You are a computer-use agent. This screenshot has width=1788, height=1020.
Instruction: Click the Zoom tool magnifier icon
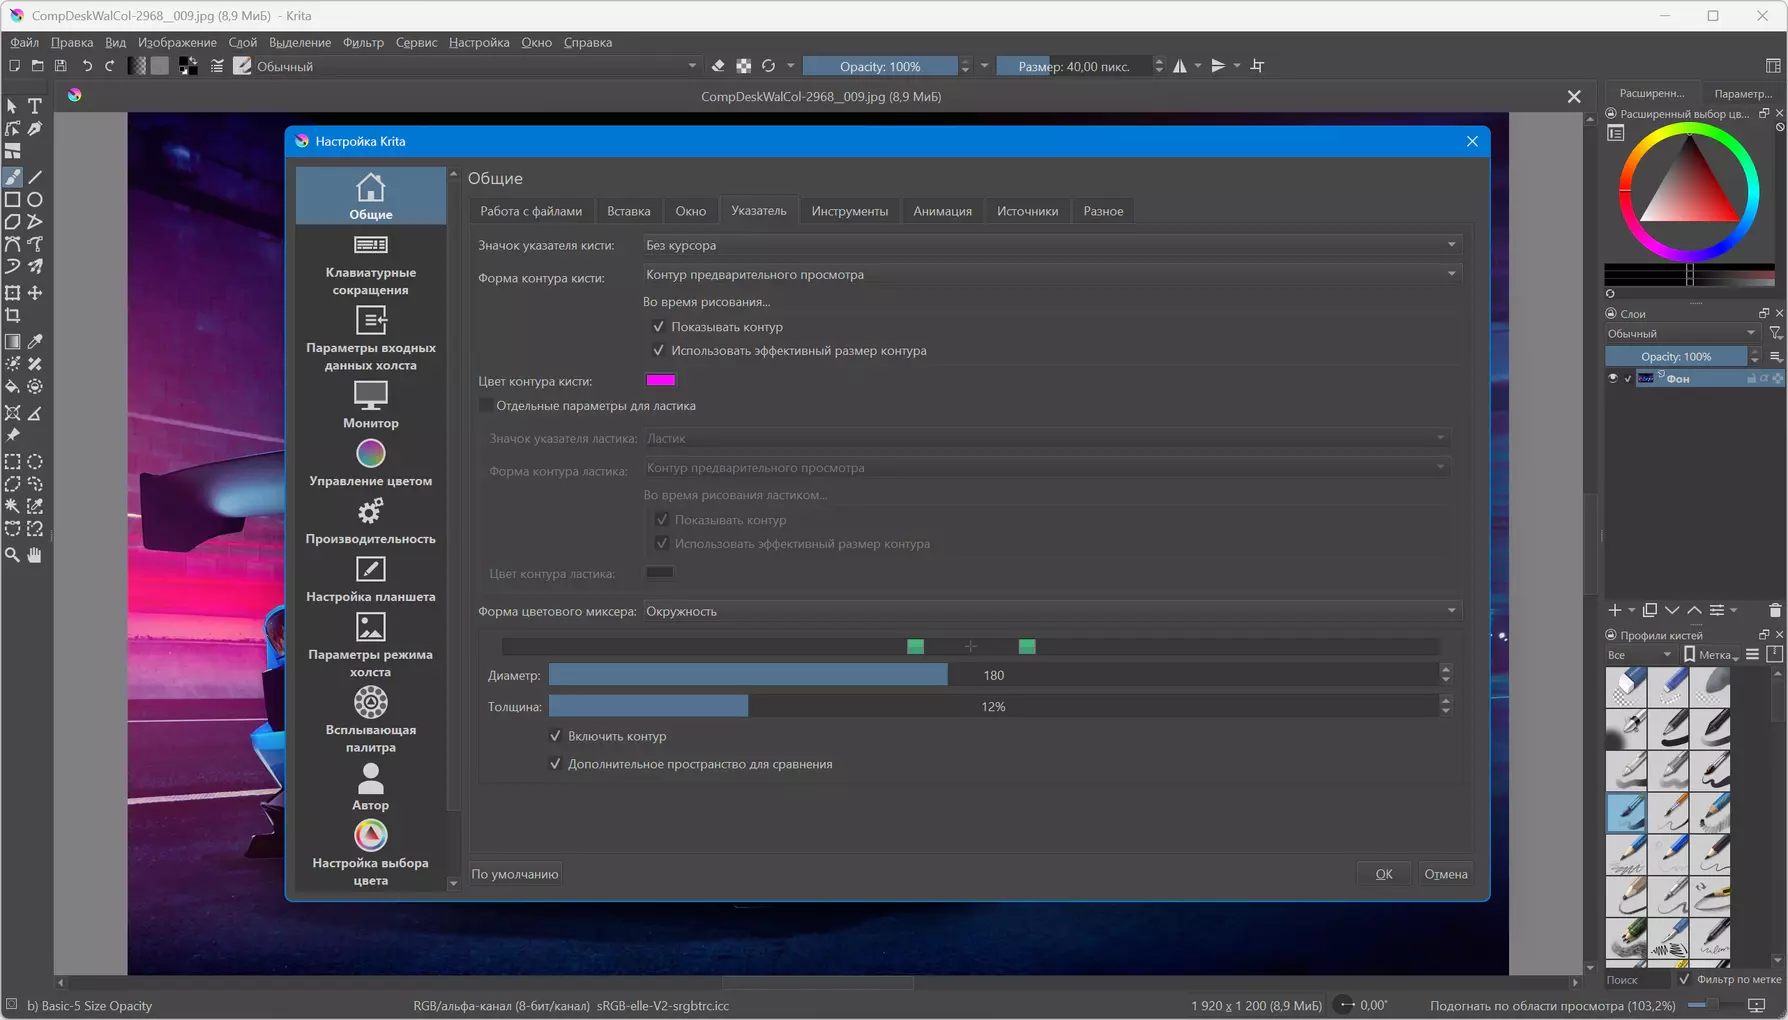[13, 555]
